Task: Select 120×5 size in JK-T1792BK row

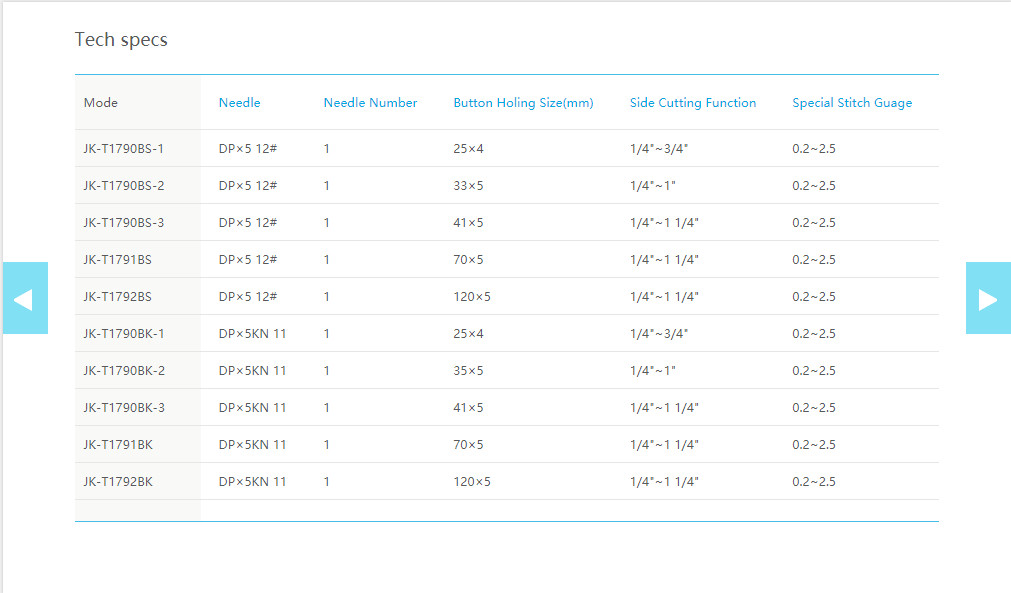Action: (472, 481)
